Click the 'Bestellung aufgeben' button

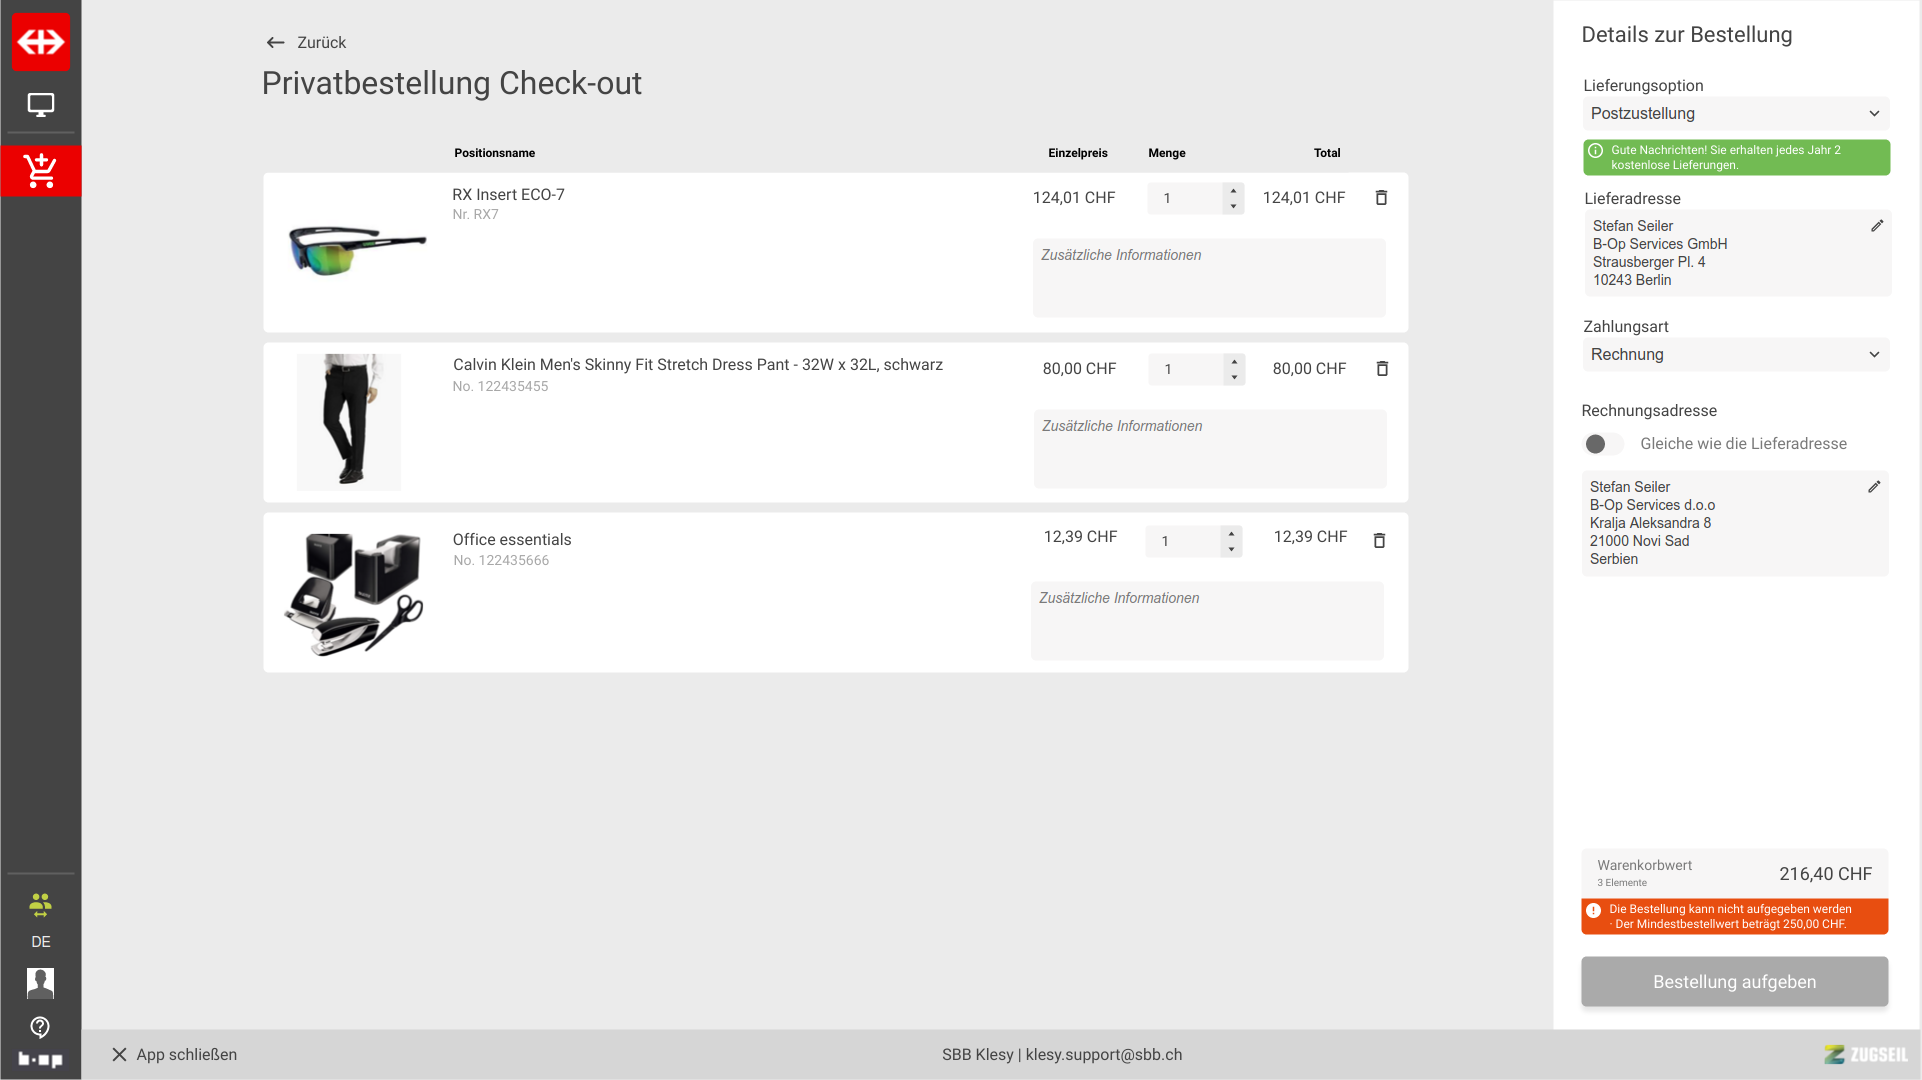1733,982
